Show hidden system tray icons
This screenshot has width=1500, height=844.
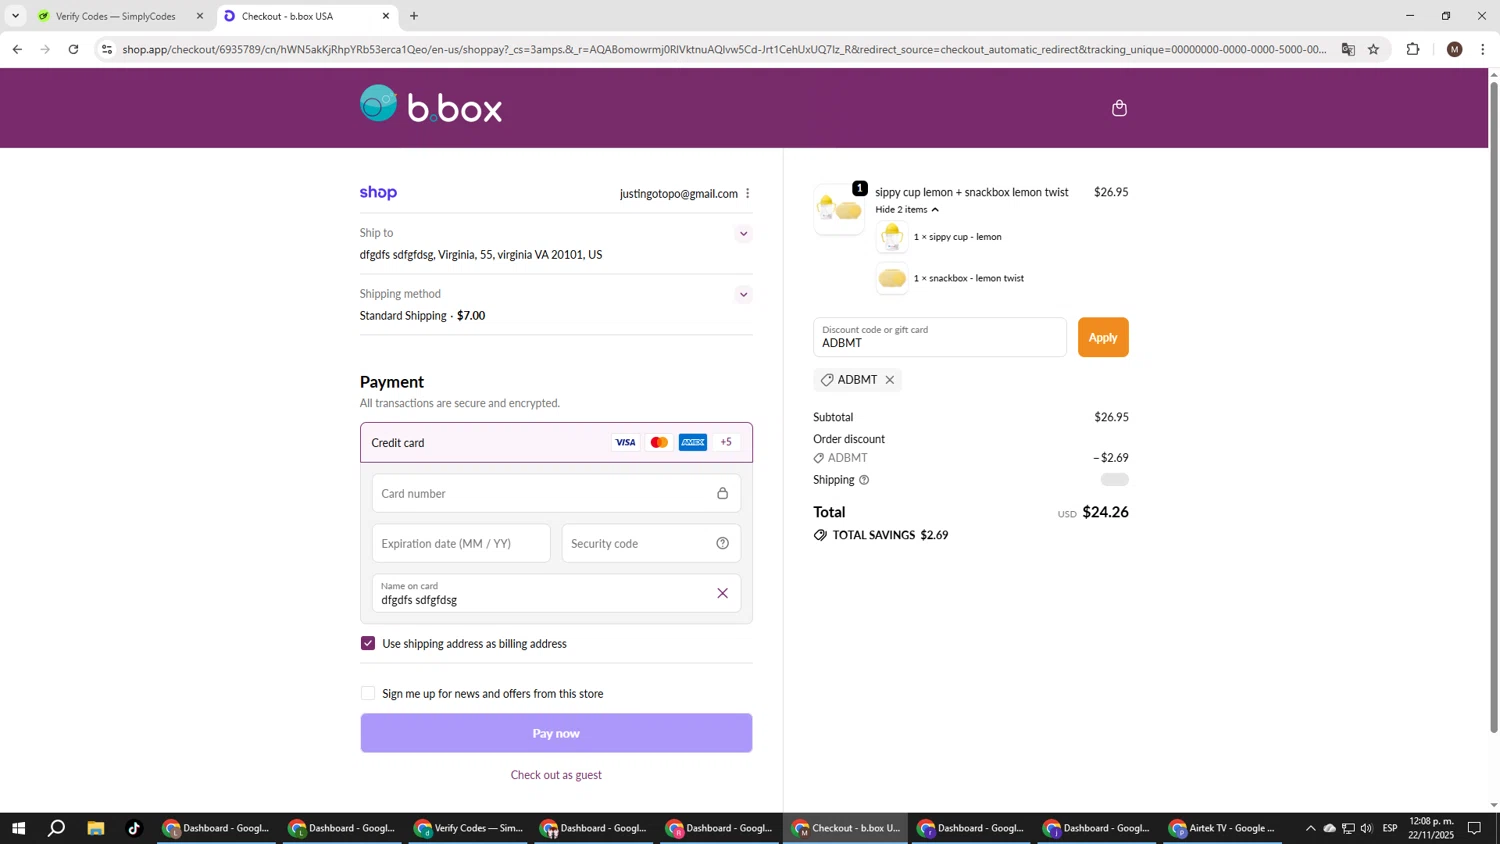click(1310, 828)
